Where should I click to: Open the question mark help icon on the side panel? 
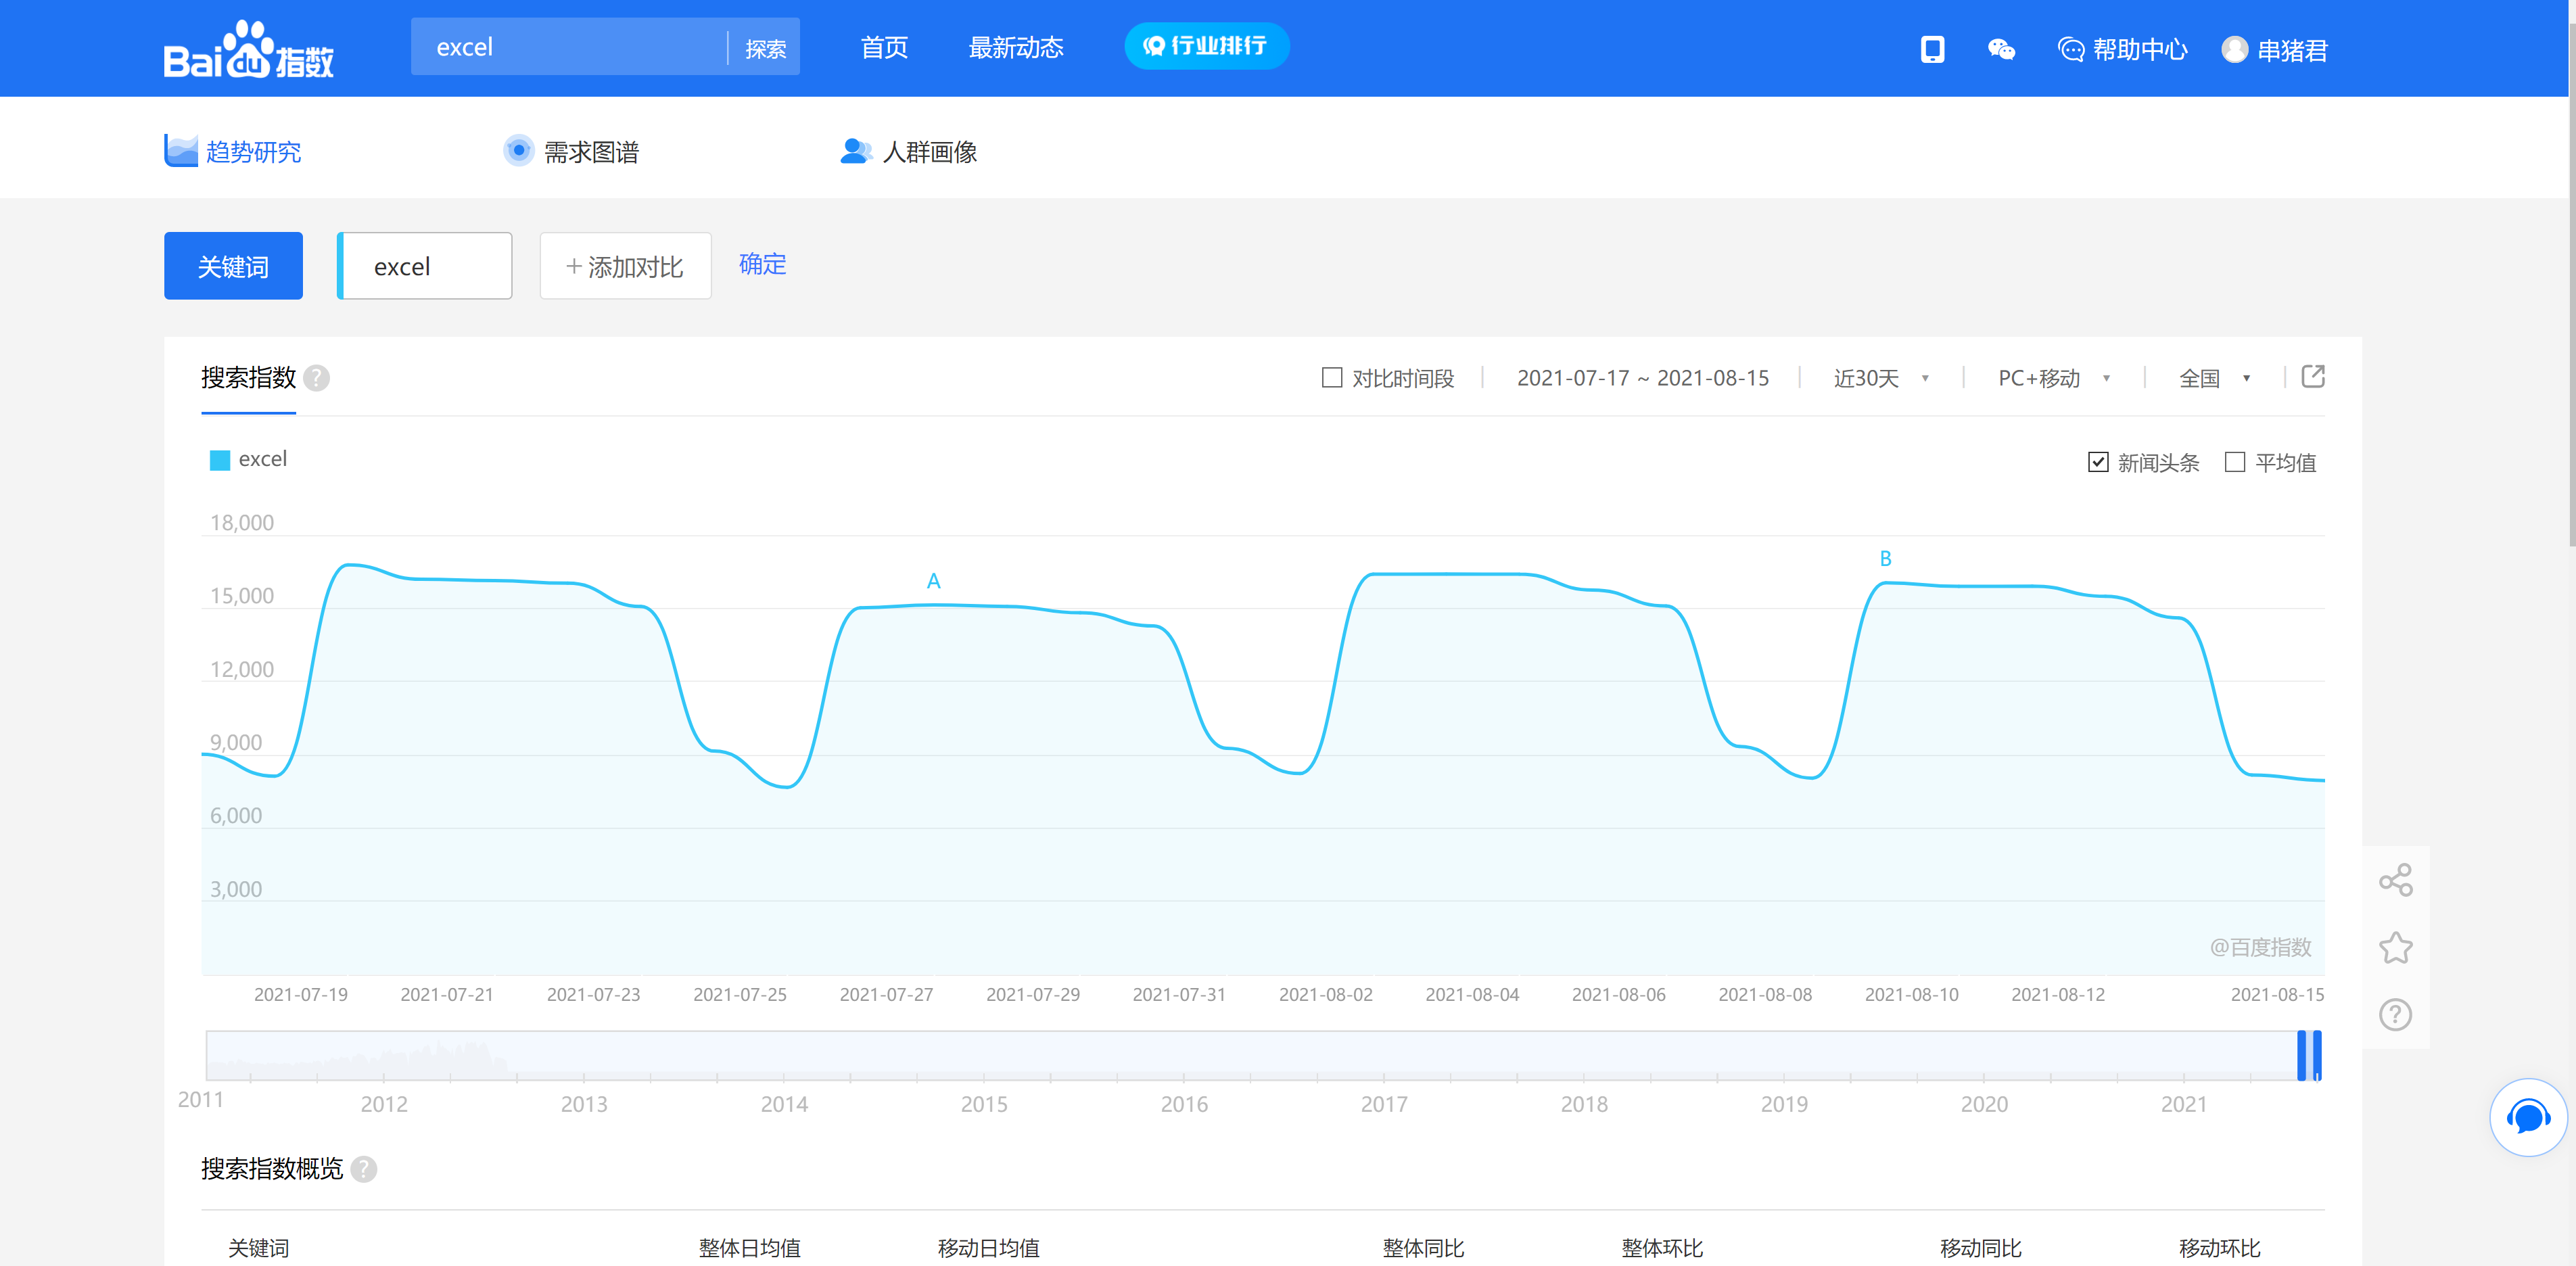[2395, 1014]
